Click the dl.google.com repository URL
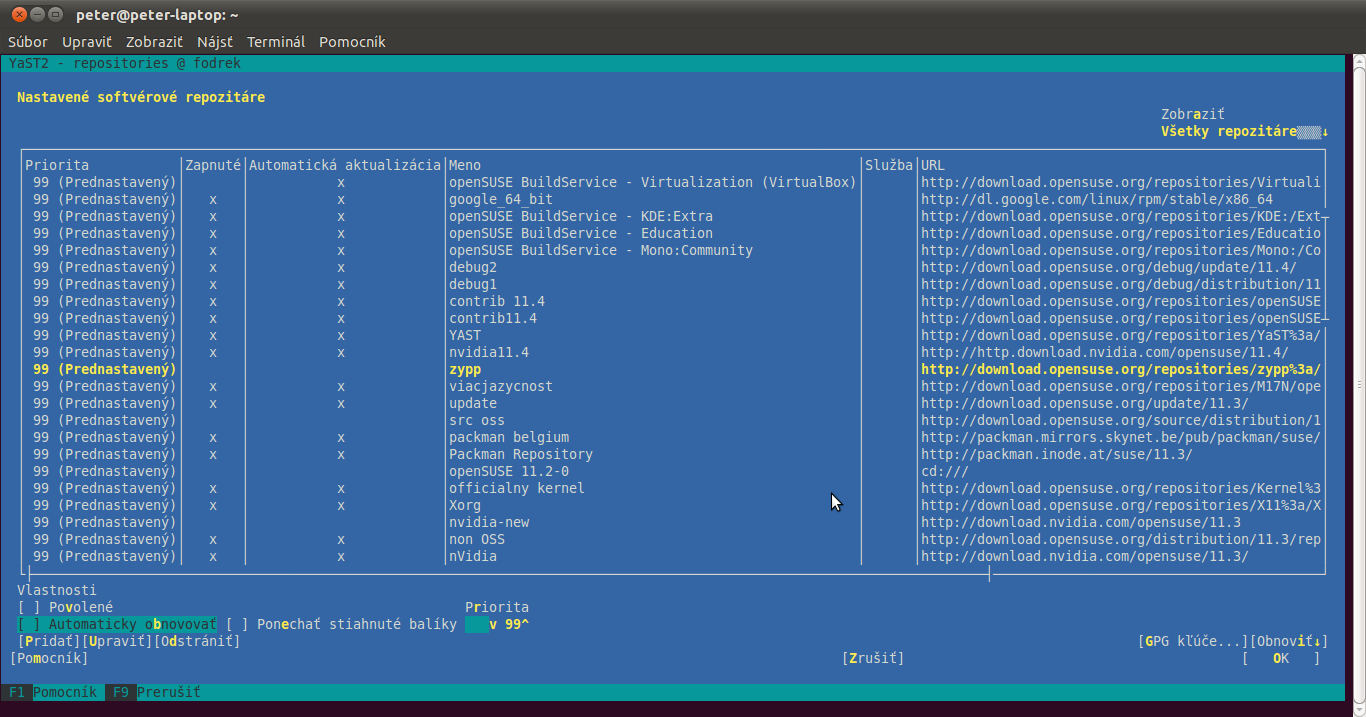Viewport: 1366px width, 717px height. click(1097, 199)
